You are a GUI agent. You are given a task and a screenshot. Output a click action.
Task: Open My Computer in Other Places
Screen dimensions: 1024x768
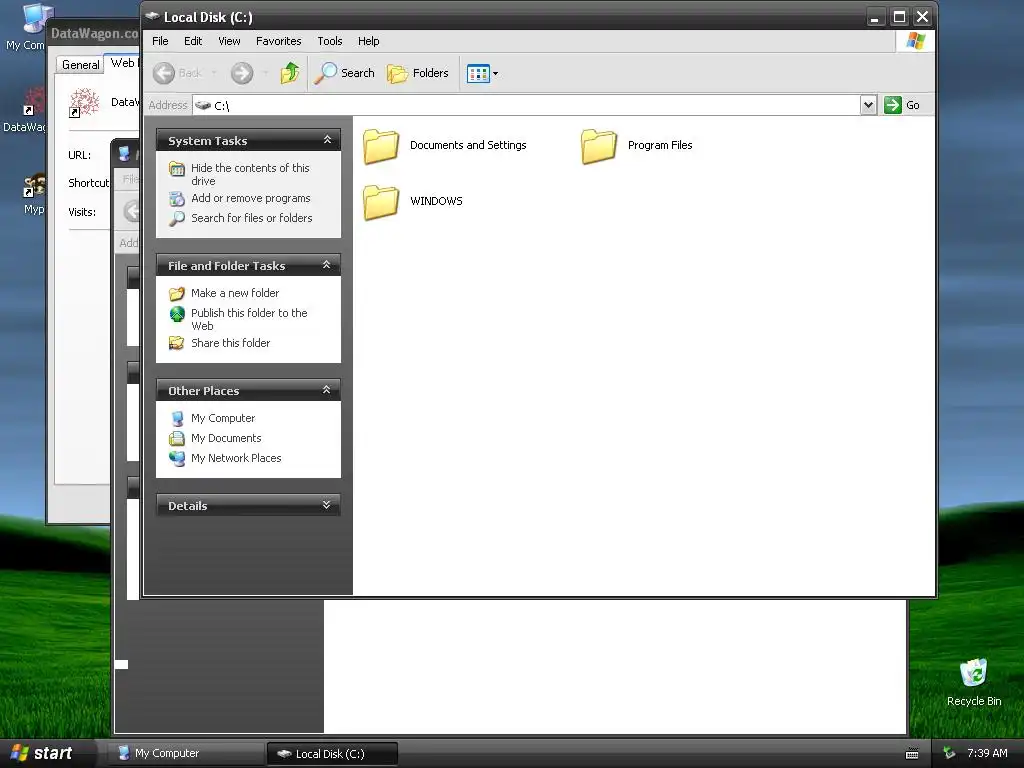click(x=223, y=418)
